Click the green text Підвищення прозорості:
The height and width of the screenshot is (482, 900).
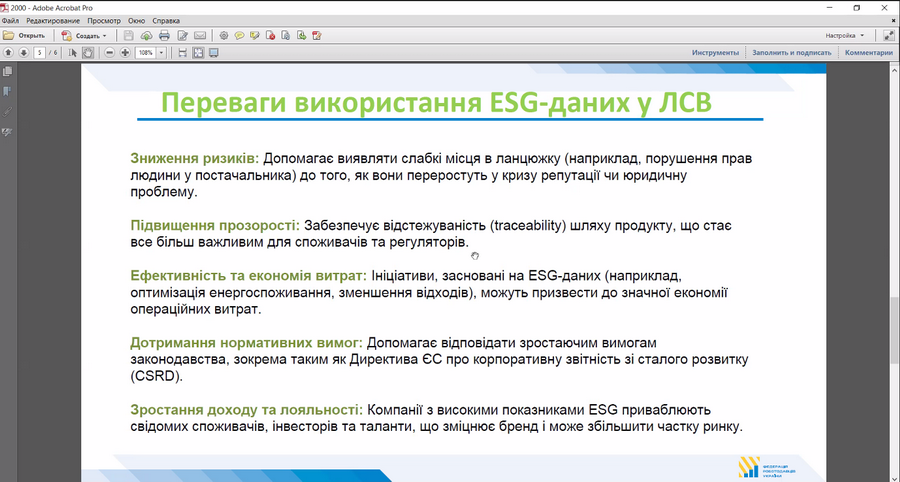coord(215,226)
